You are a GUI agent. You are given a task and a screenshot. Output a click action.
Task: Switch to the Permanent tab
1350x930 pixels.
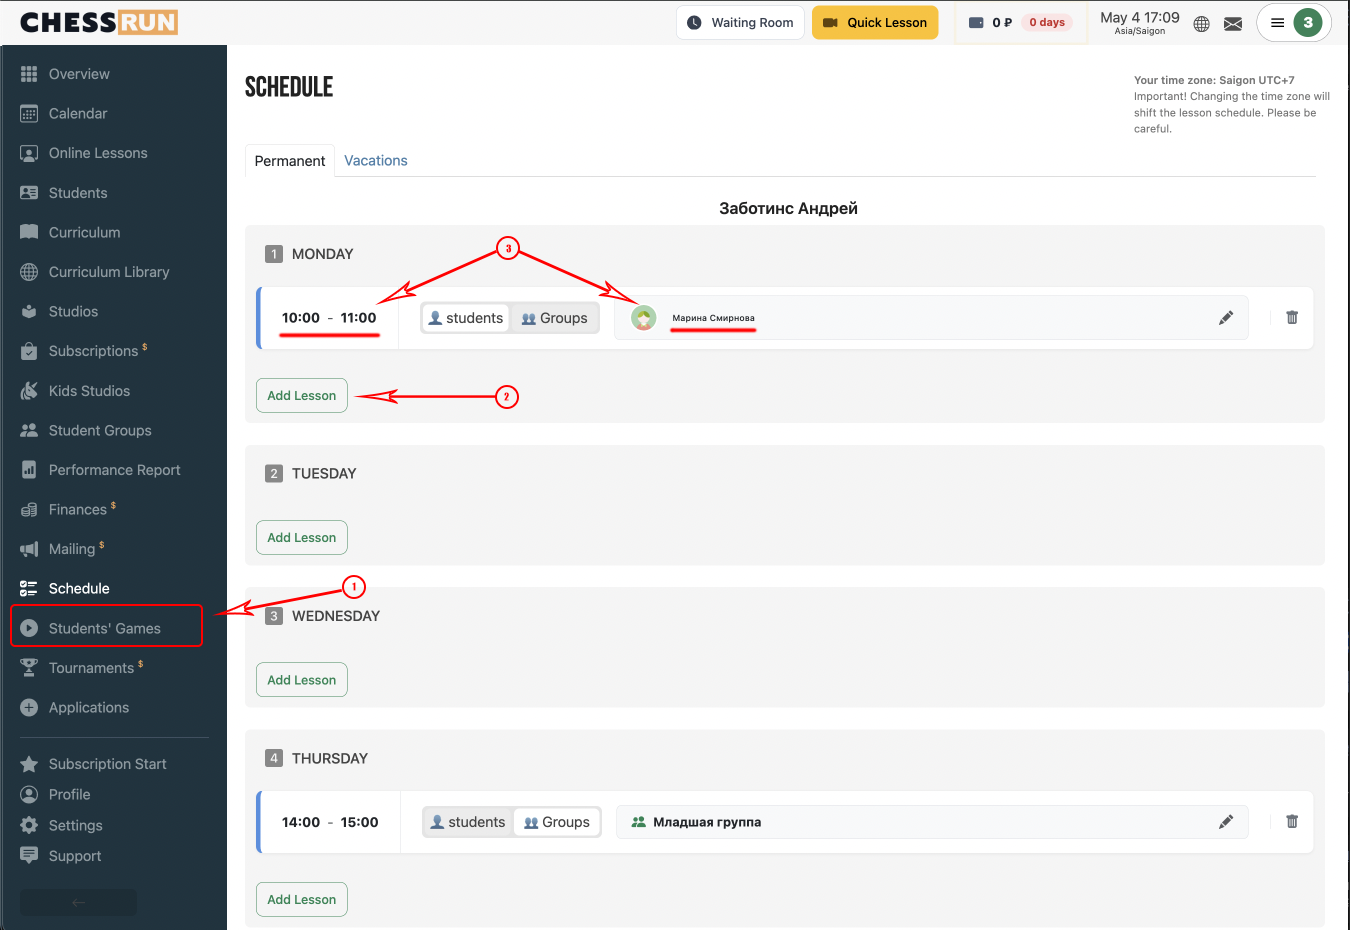pyautogui.click(x=290, y=161)
